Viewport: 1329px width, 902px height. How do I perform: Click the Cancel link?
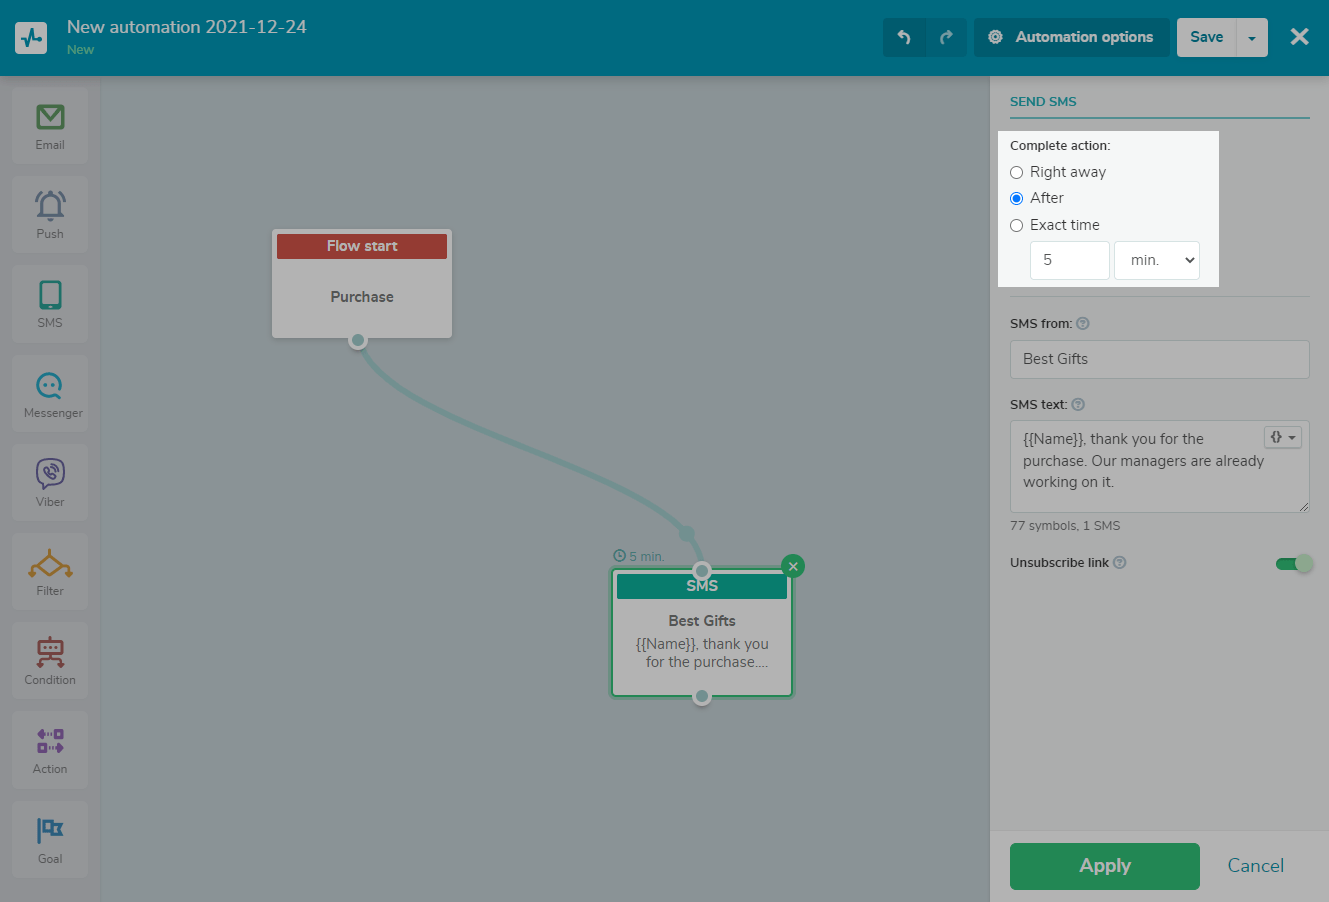click(x=1256, y=866)
